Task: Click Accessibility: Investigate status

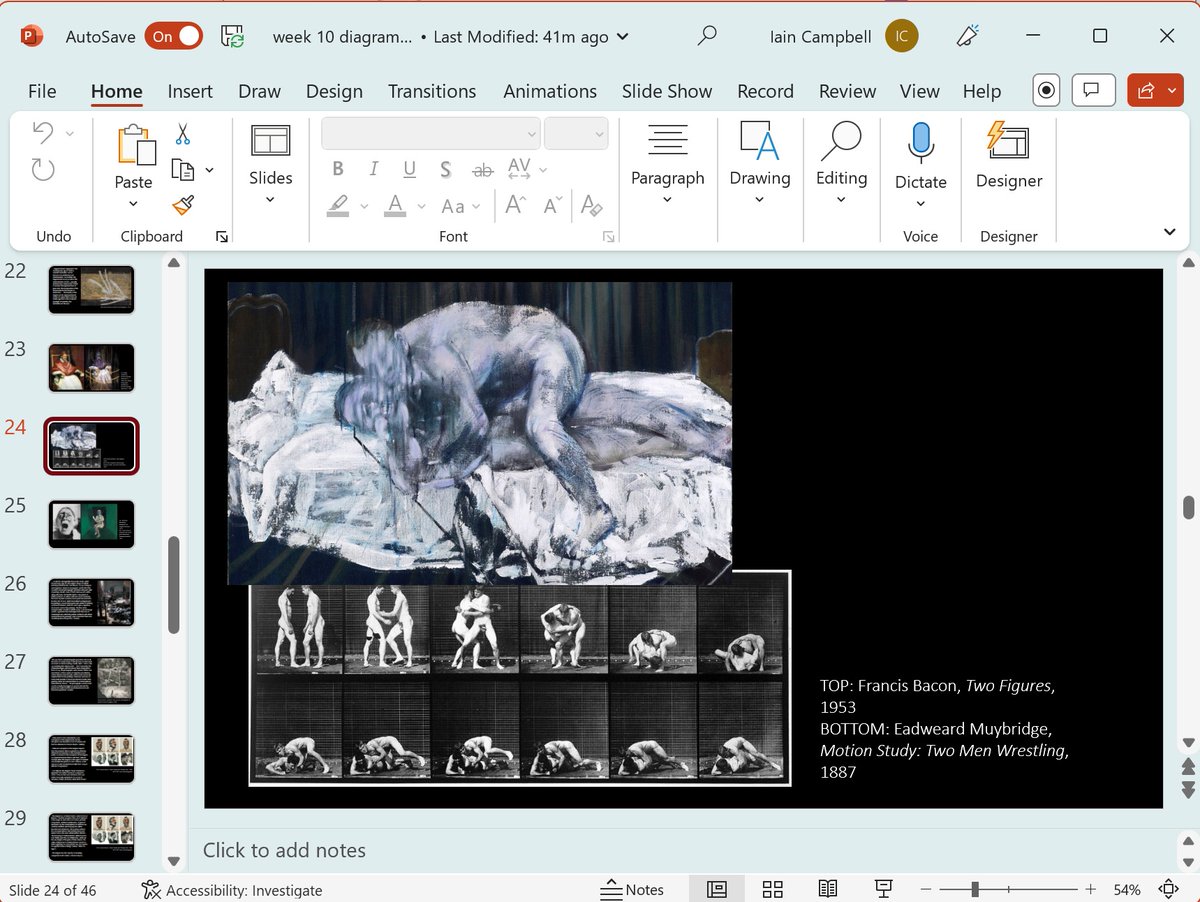Action: (x=232, y=890)
